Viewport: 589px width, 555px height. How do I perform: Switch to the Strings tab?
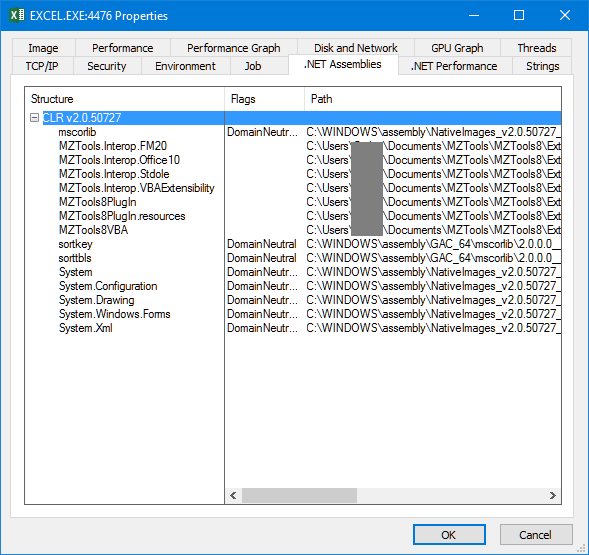tap(542, 66)
